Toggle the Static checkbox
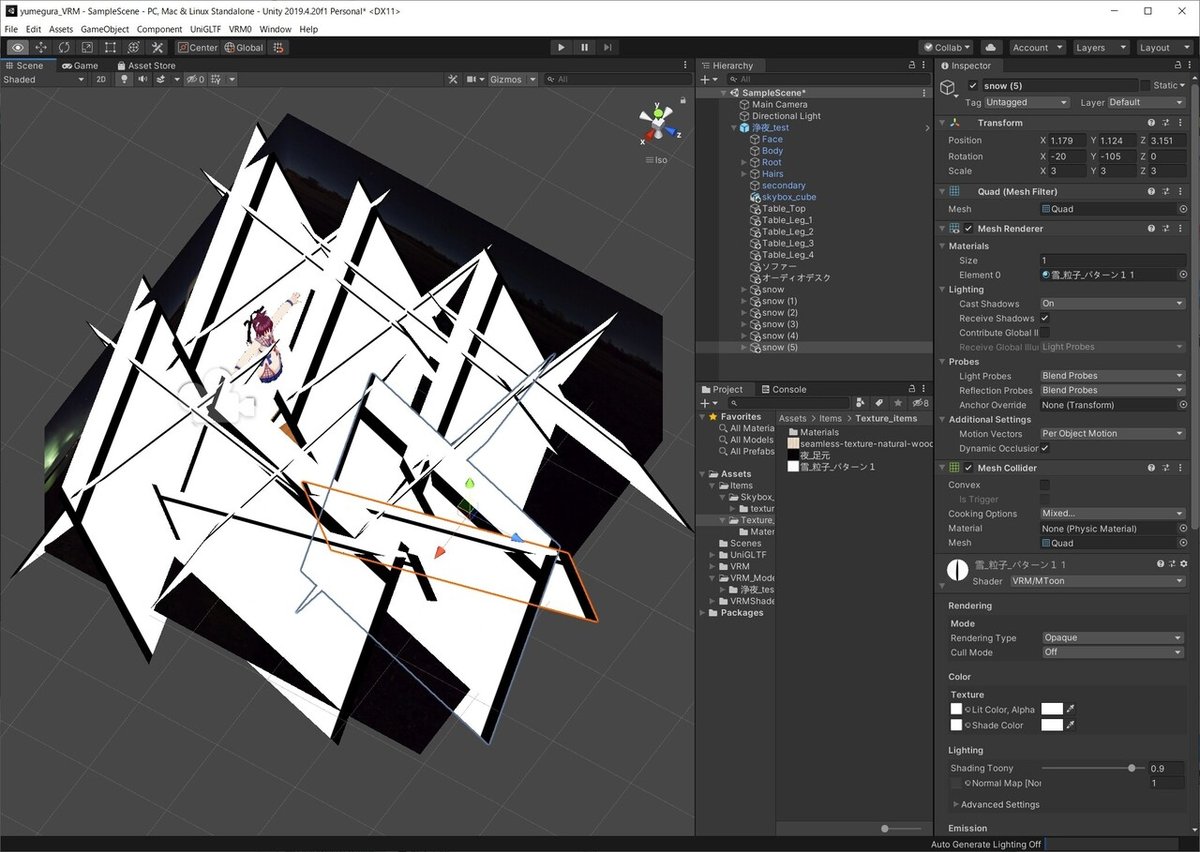 1145,86
